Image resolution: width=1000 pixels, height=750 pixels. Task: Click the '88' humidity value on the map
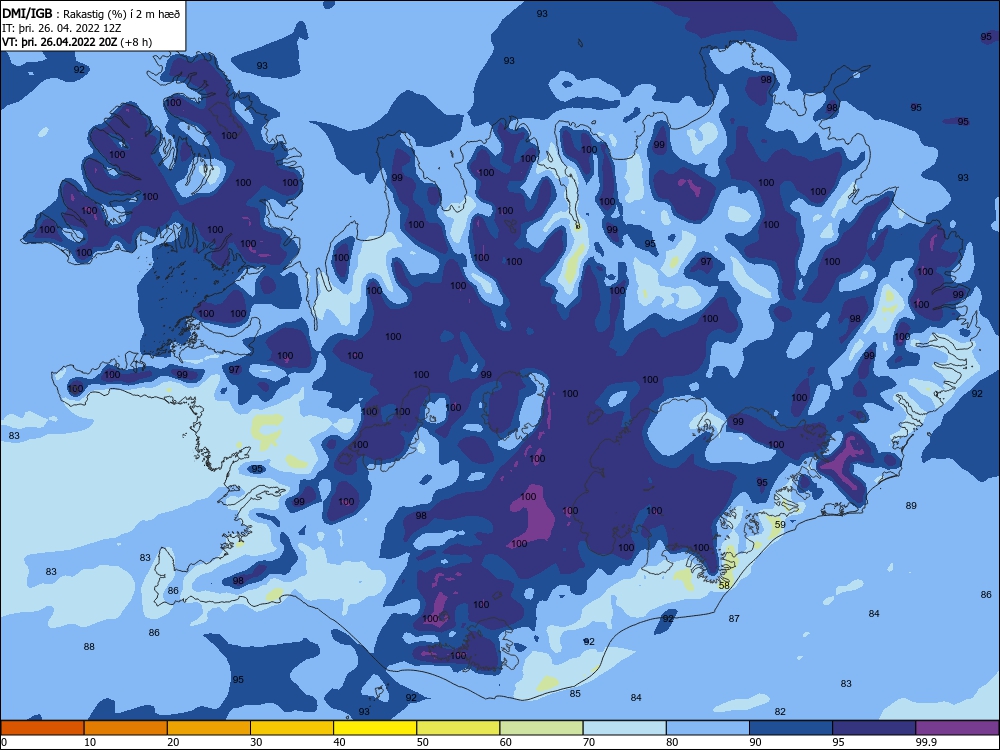point(89,647)
